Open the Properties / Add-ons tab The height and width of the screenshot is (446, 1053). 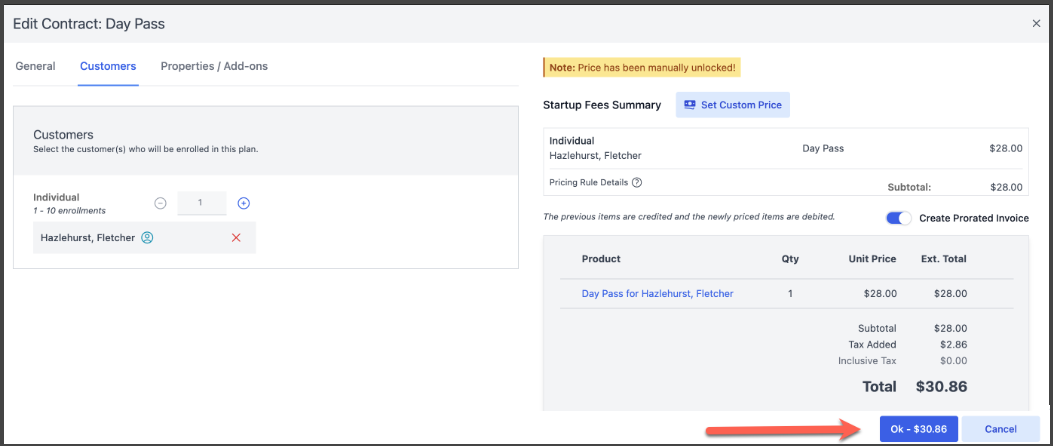coord(214,66)
